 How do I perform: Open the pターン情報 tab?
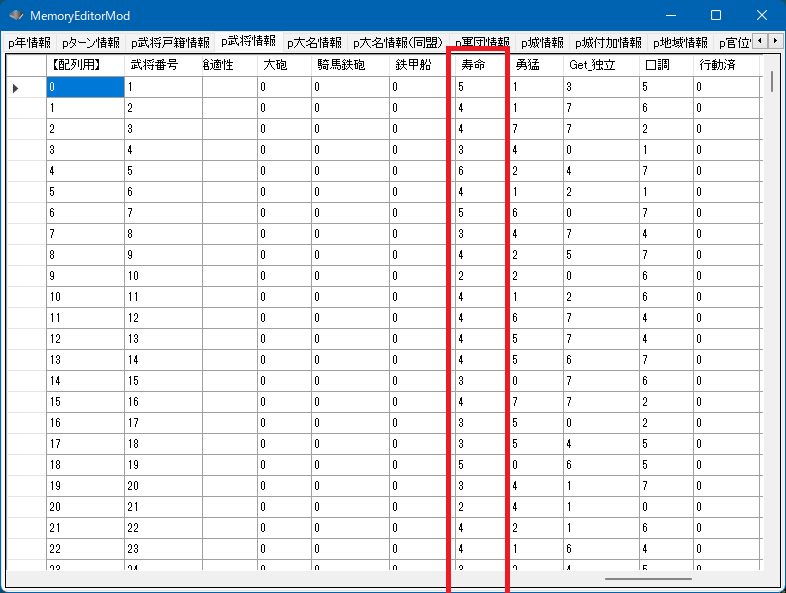click(91, 43)
